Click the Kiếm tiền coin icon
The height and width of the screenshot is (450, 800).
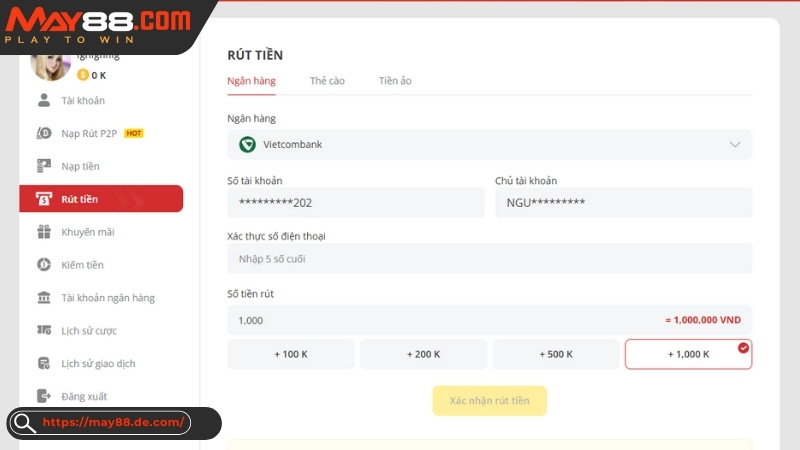point(44,264)
